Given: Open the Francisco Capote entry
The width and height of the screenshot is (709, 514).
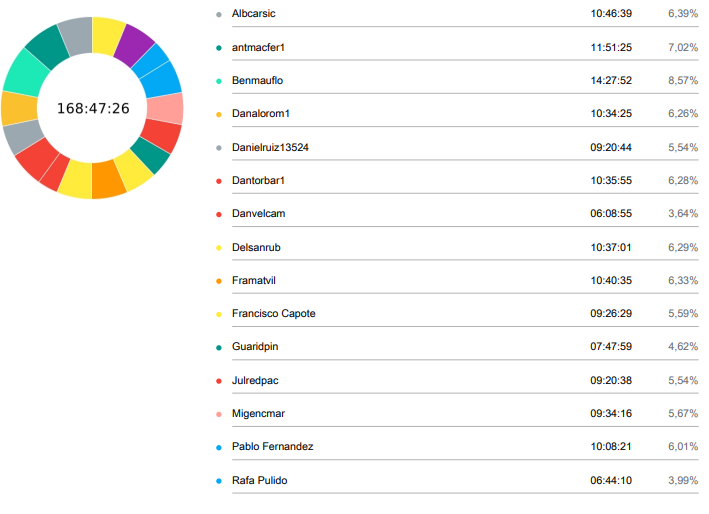Looking at the screenshot, I should tap(273, 314).
